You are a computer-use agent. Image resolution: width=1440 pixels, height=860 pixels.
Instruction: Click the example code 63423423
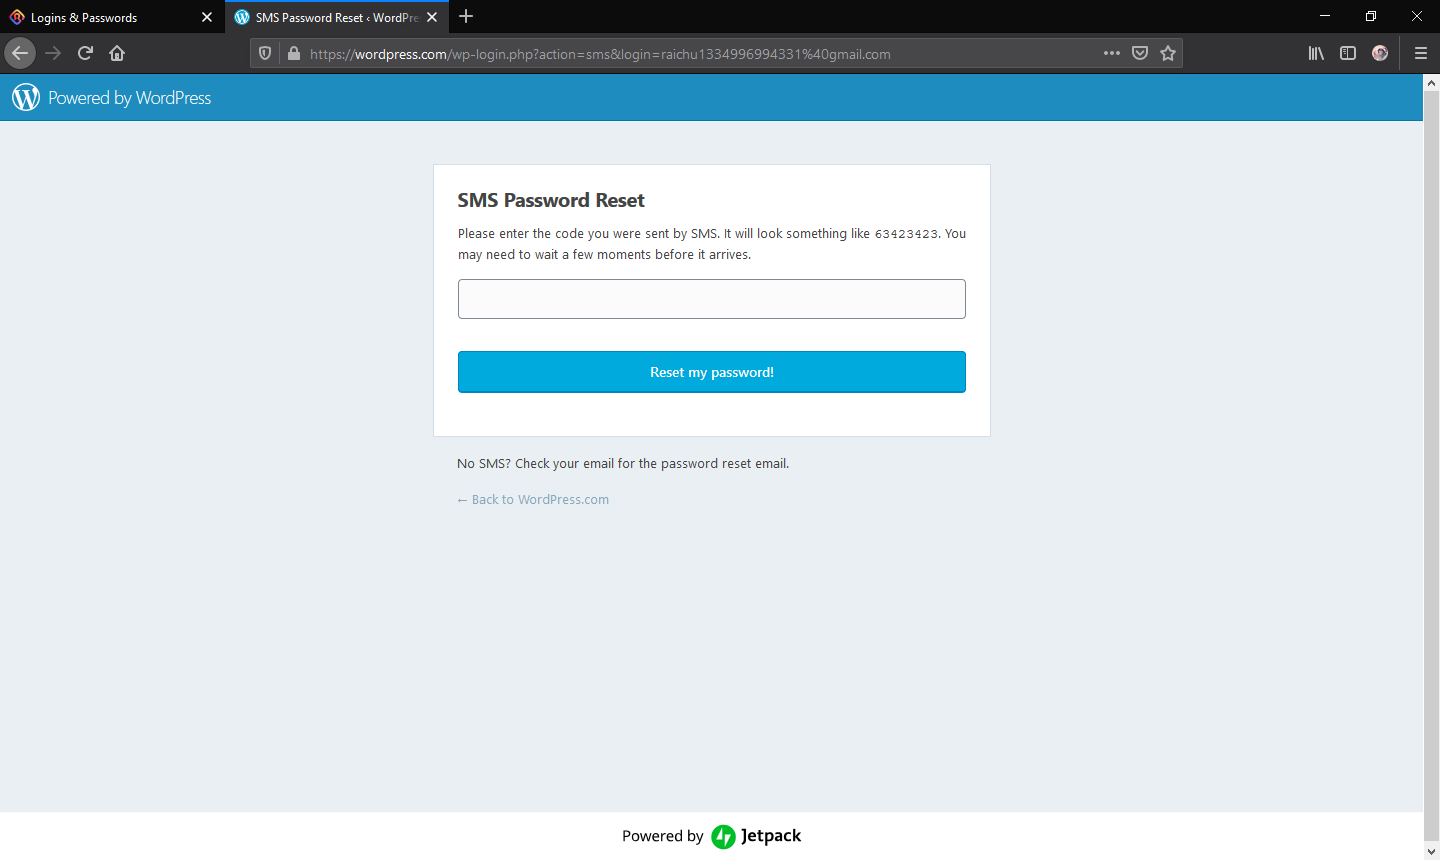click(906, 234)
